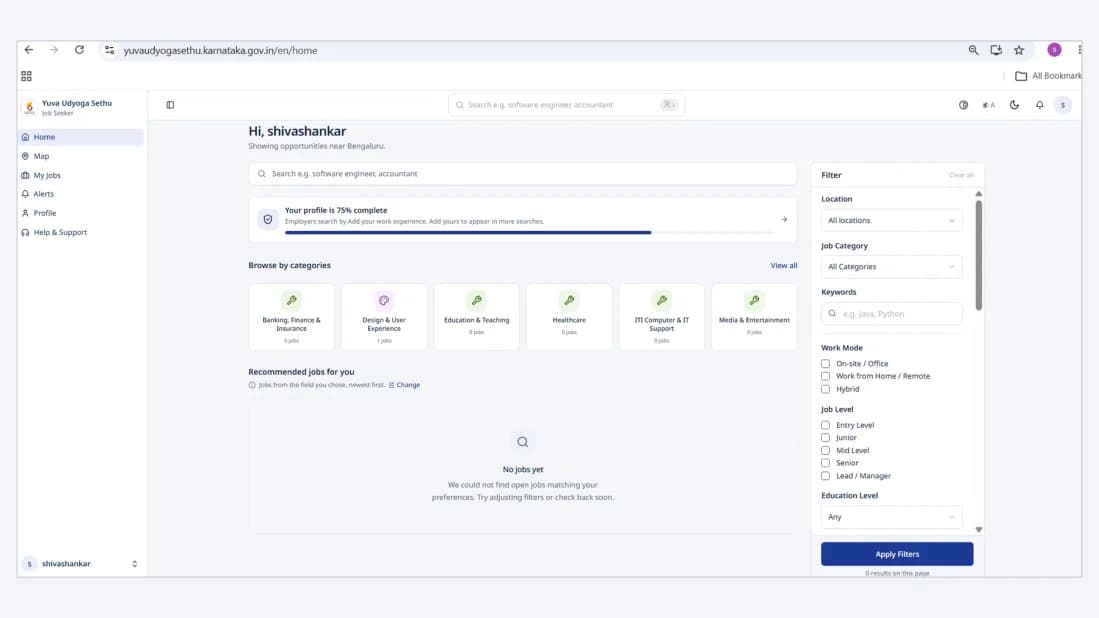This screenshot has width=1099, height=618.
Task: Open the purple browser profile avatar
Action: pyautogui.click(x=1054, y=50)
